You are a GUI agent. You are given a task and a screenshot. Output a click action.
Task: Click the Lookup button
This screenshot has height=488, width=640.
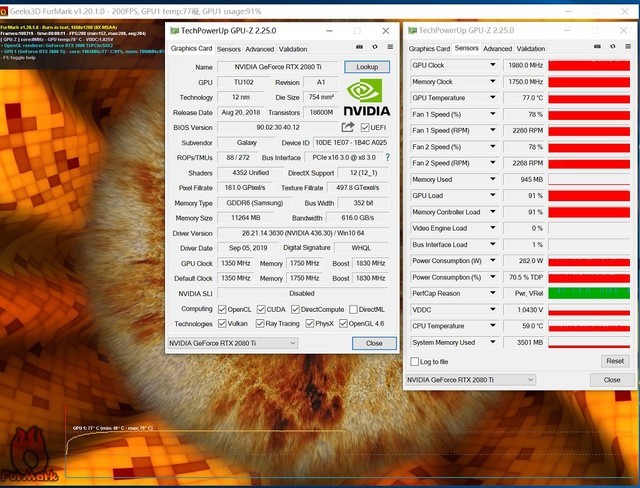pyautogui.click(x=367, y=67)
